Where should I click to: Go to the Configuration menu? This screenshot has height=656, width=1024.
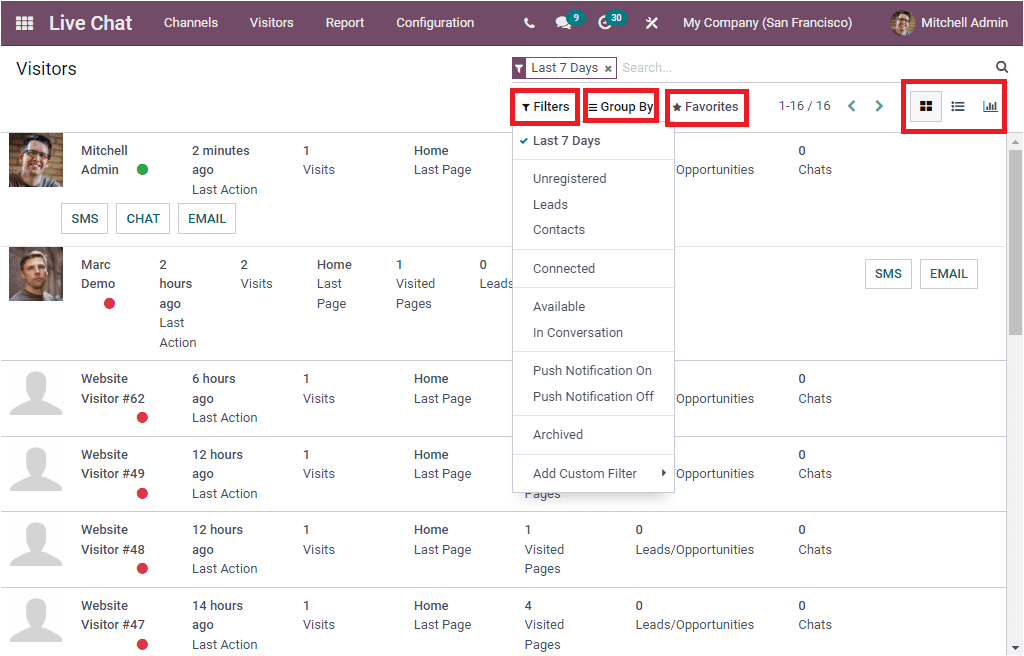coord(435,22)
